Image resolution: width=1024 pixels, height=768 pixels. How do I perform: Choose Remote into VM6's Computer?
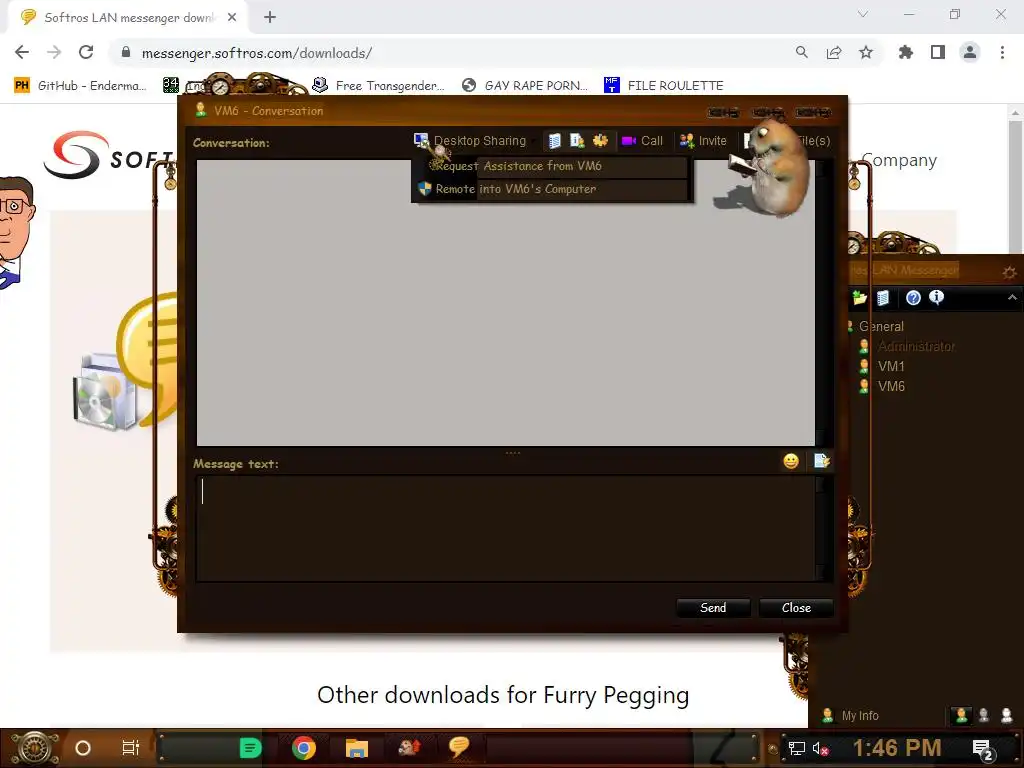[551, 189]
